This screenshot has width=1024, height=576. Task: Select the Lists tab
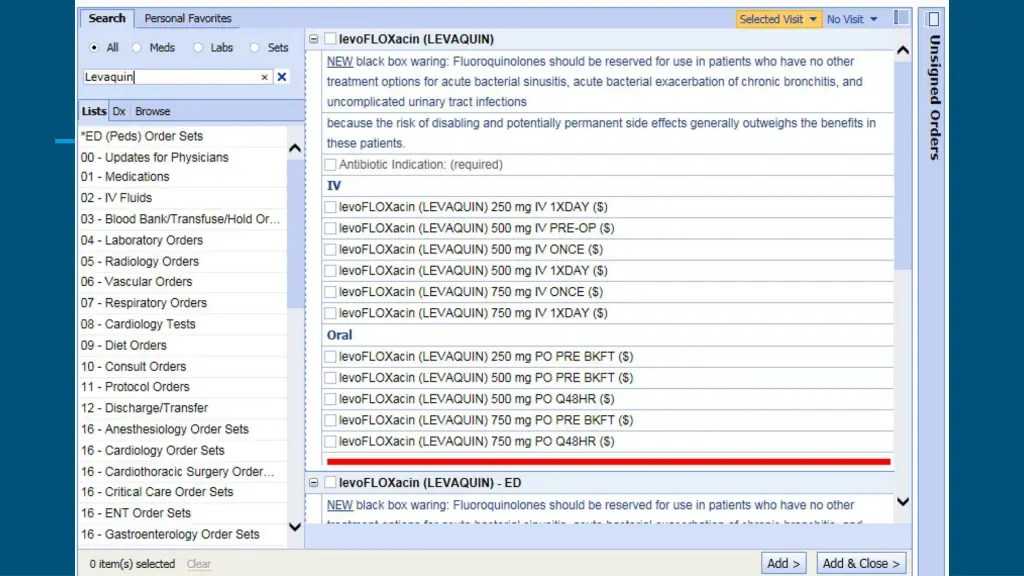click(x=93, y=111)
